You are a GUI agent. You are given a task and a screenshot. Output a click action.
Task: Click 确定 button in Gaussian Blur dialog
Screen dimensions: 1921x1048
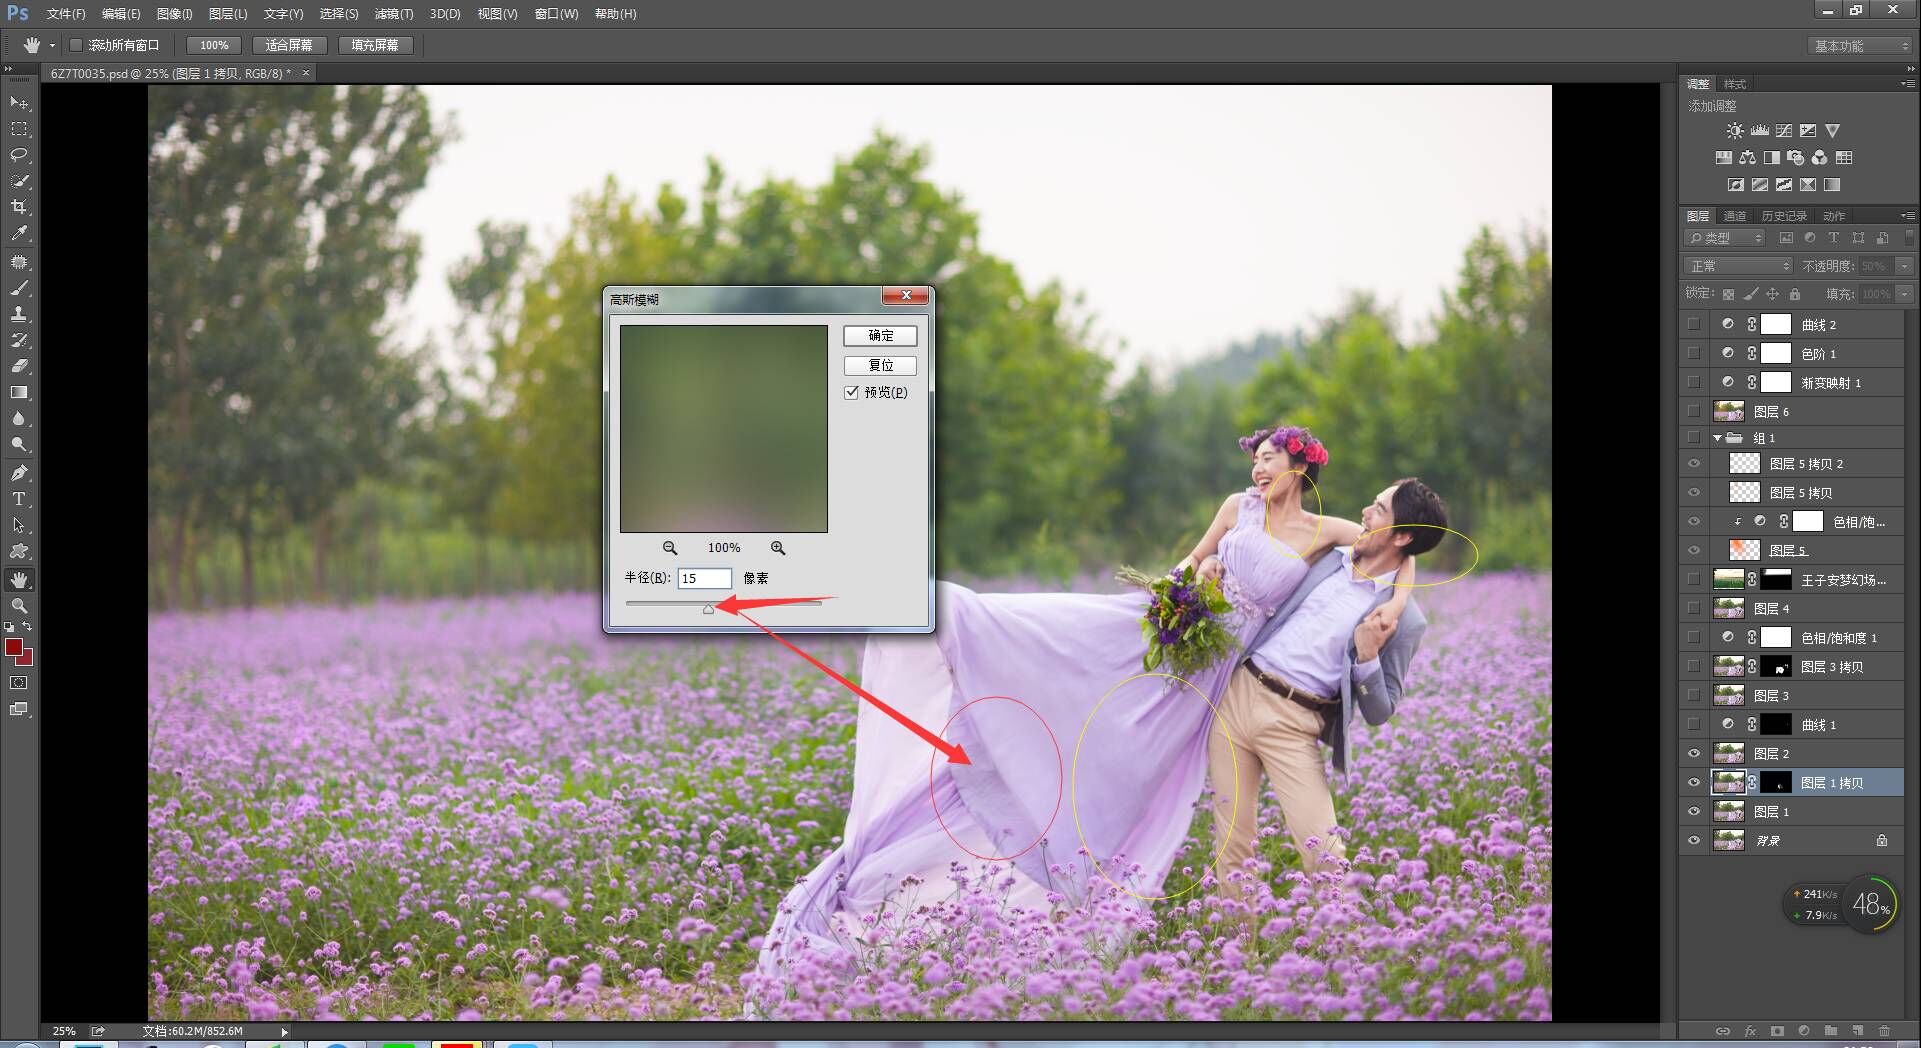pos(880,336)
